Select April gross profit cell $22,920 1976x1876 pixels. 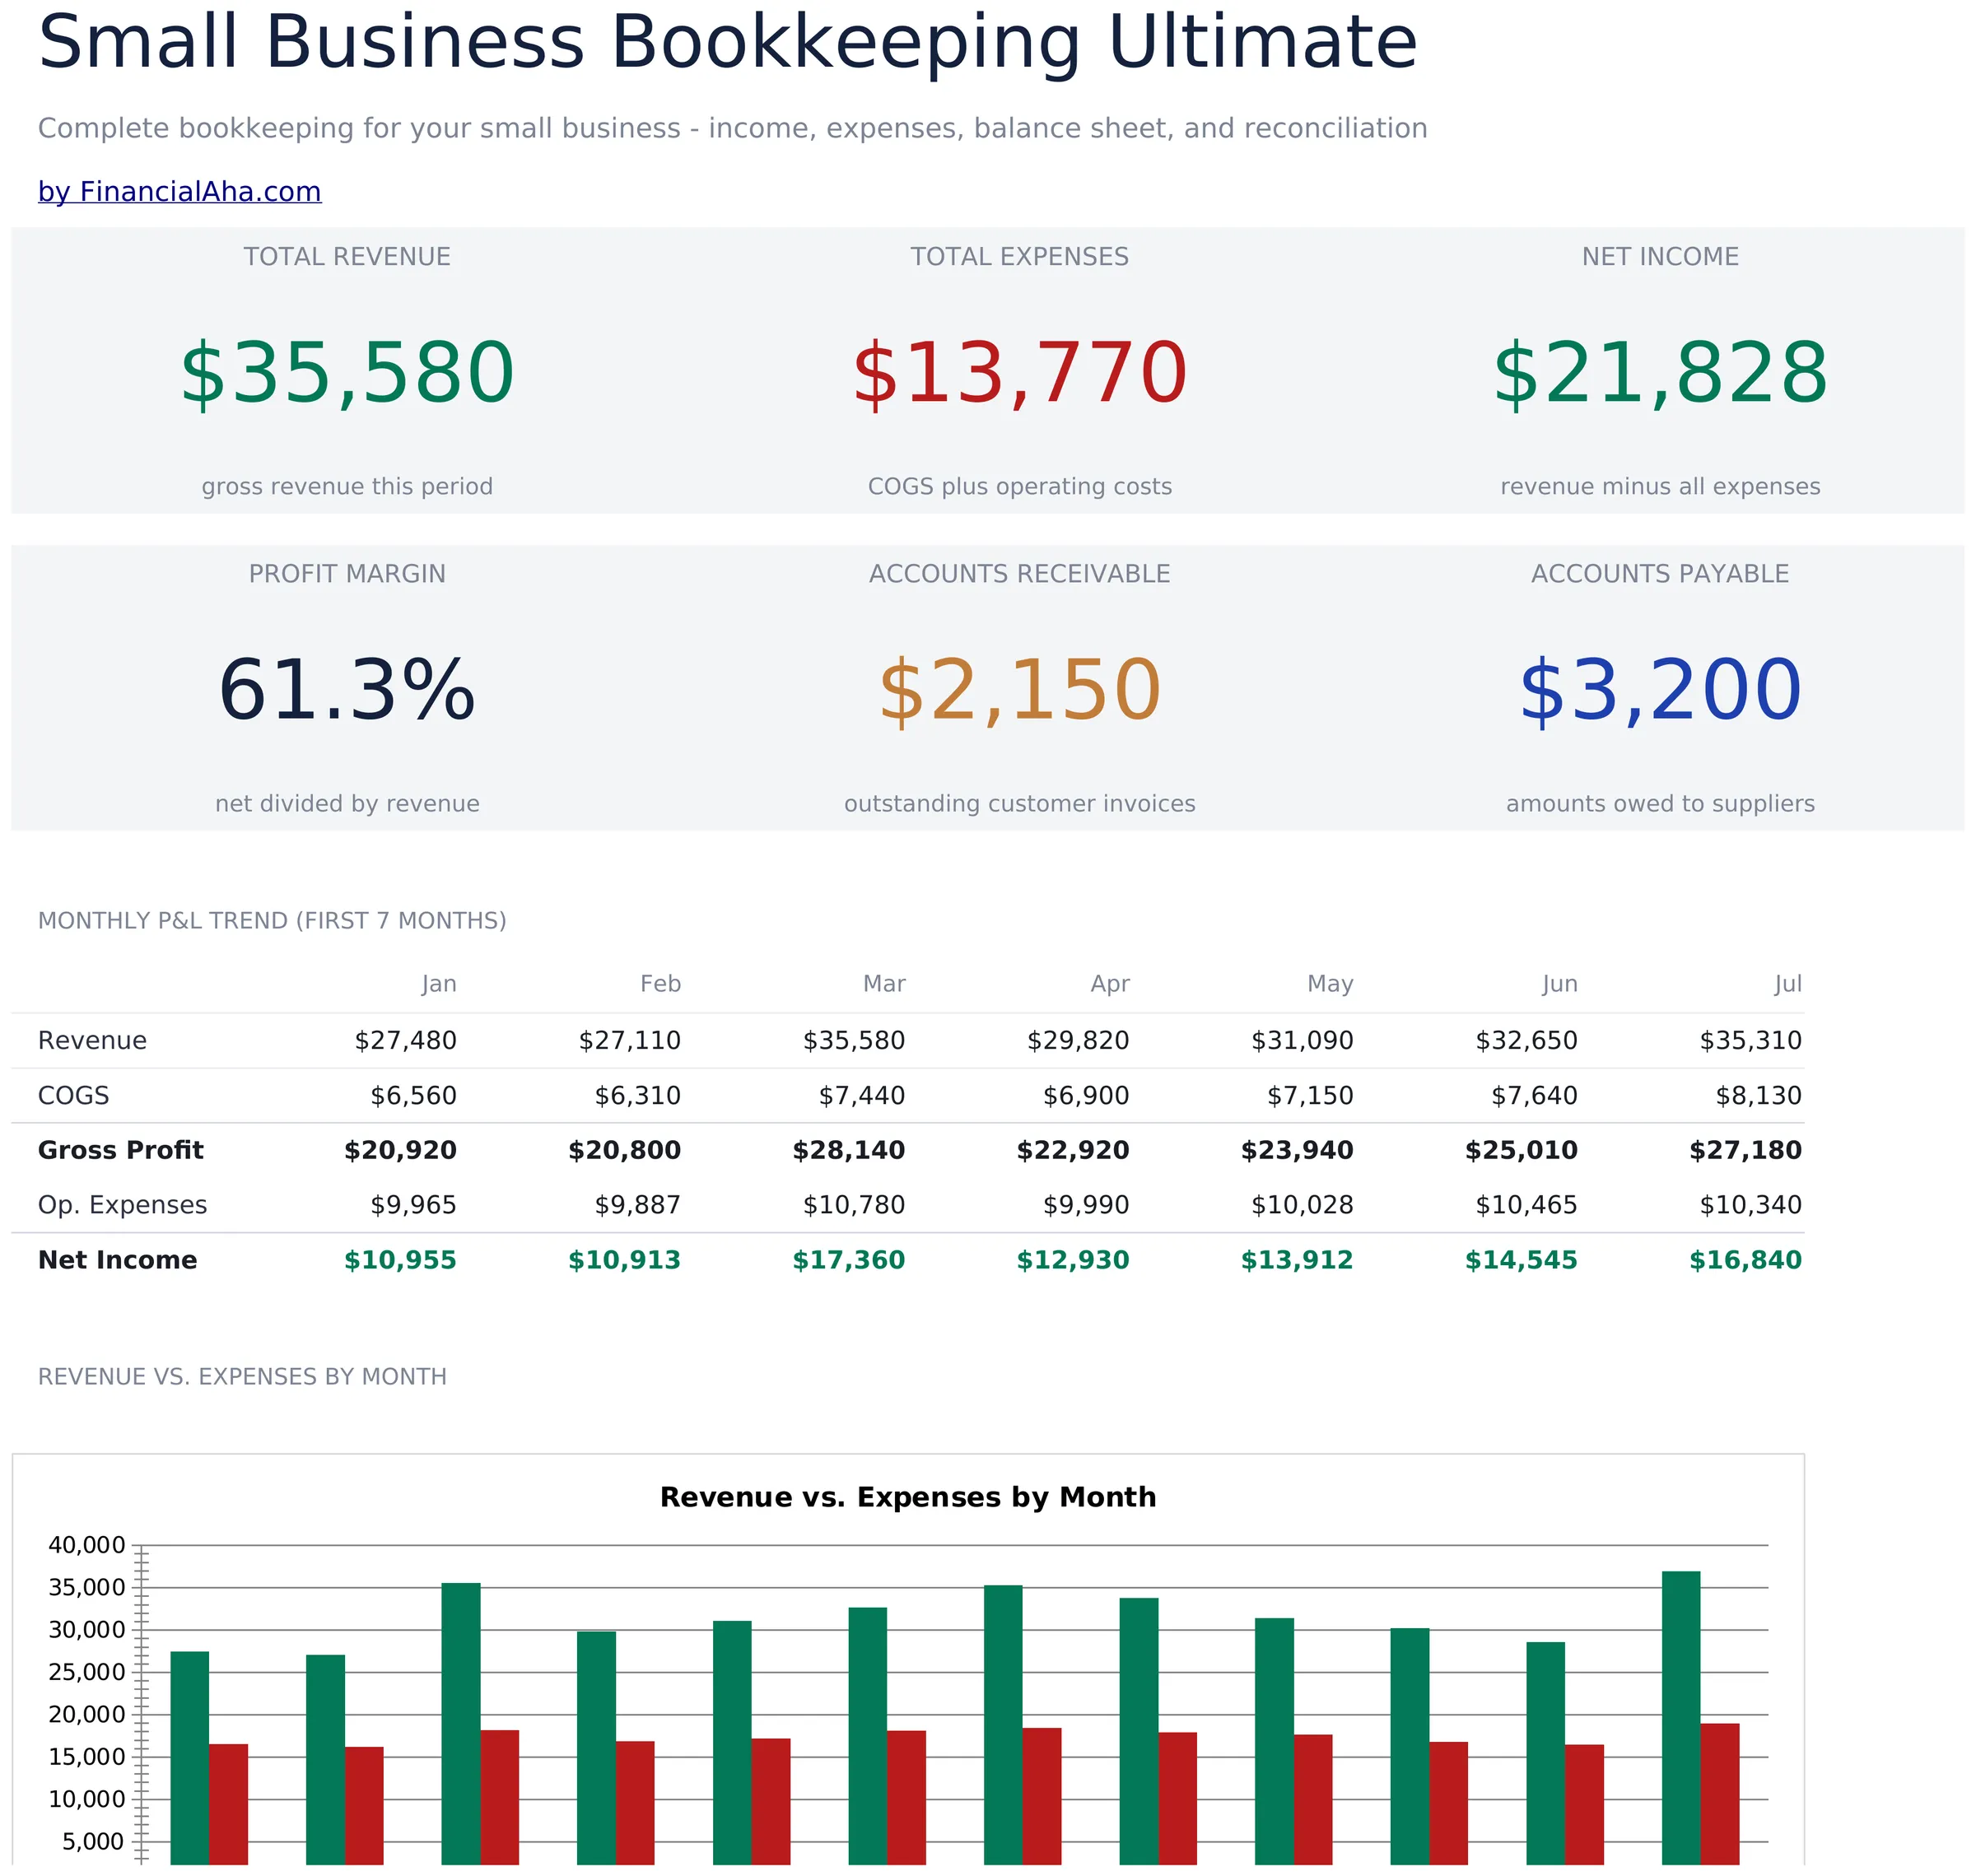(1073, 1151)
